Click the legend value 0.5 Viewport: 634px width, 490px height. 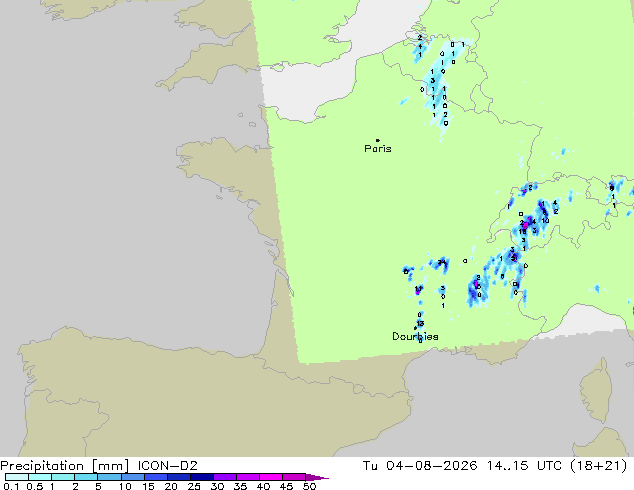[x=34, y=486]
